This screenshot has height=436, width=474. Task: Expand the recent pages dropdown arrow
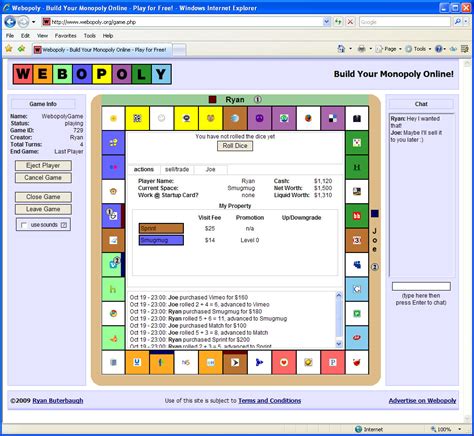33,22
